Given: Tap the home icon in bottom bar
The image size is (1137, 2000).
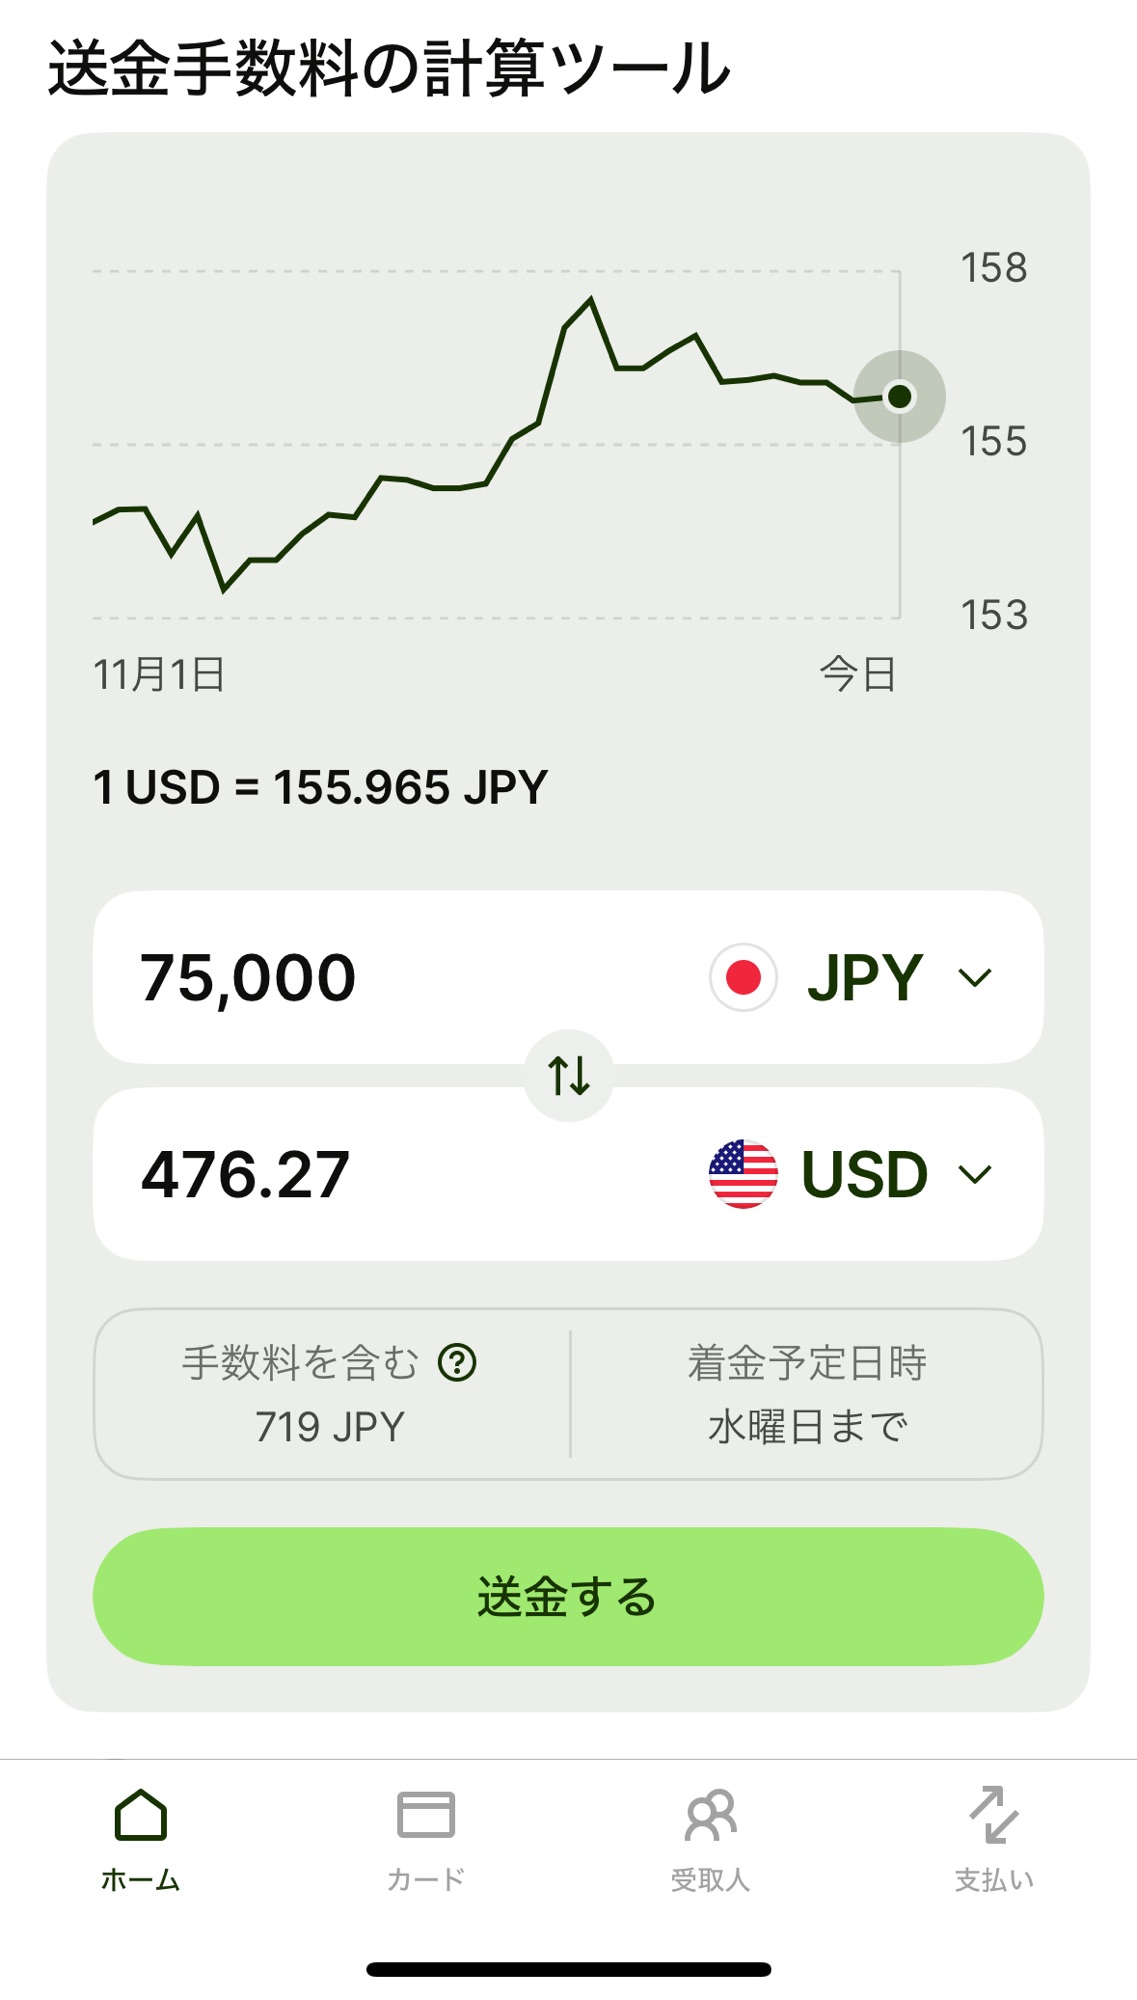Looking at the screenshot, I should [141, 1816].
